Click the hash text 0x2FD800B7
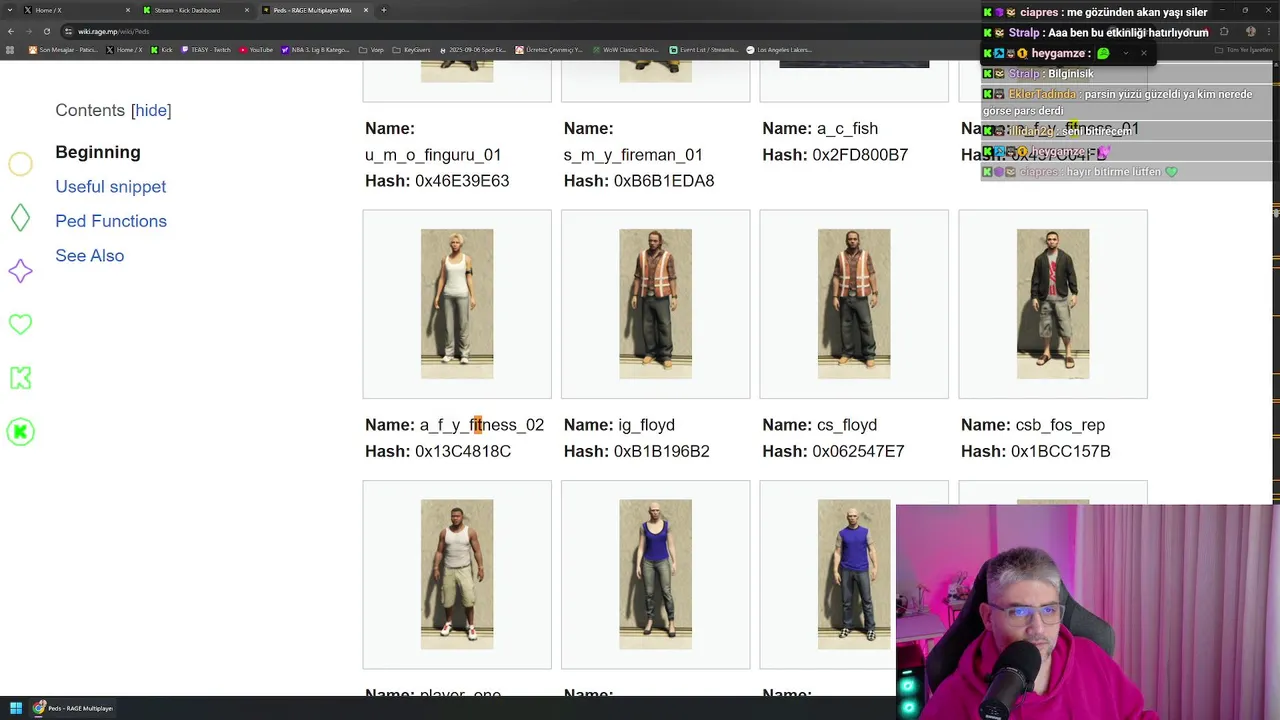This screenshot has width=1280, height=720. 860,155
